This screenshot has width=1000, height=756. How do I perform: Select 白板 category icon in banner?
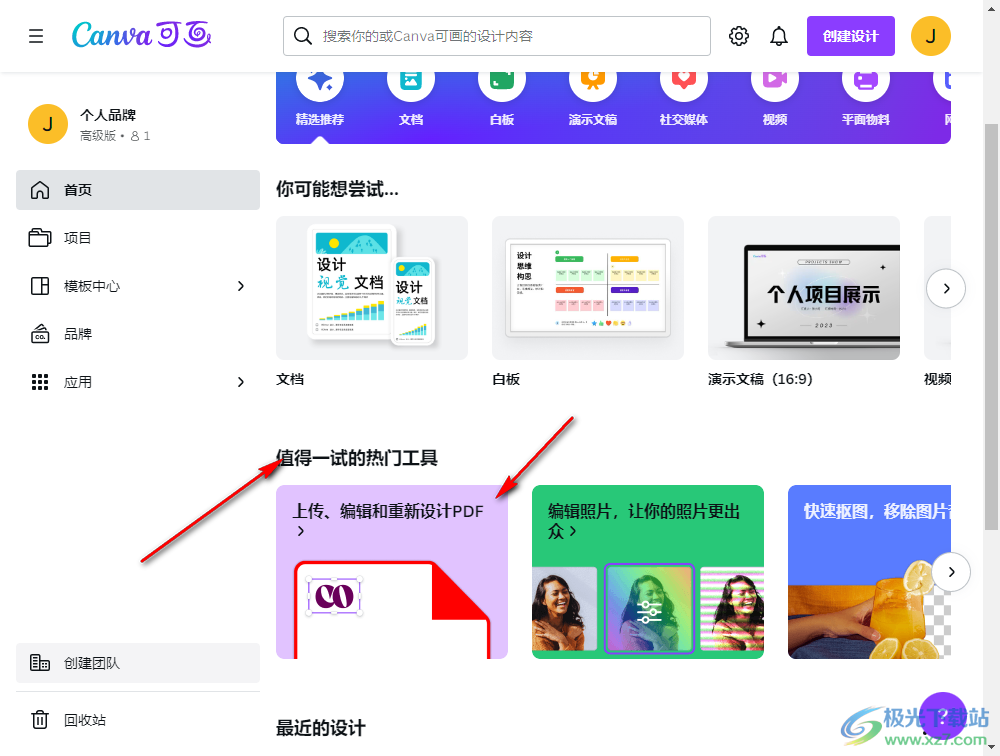point(502,82)
